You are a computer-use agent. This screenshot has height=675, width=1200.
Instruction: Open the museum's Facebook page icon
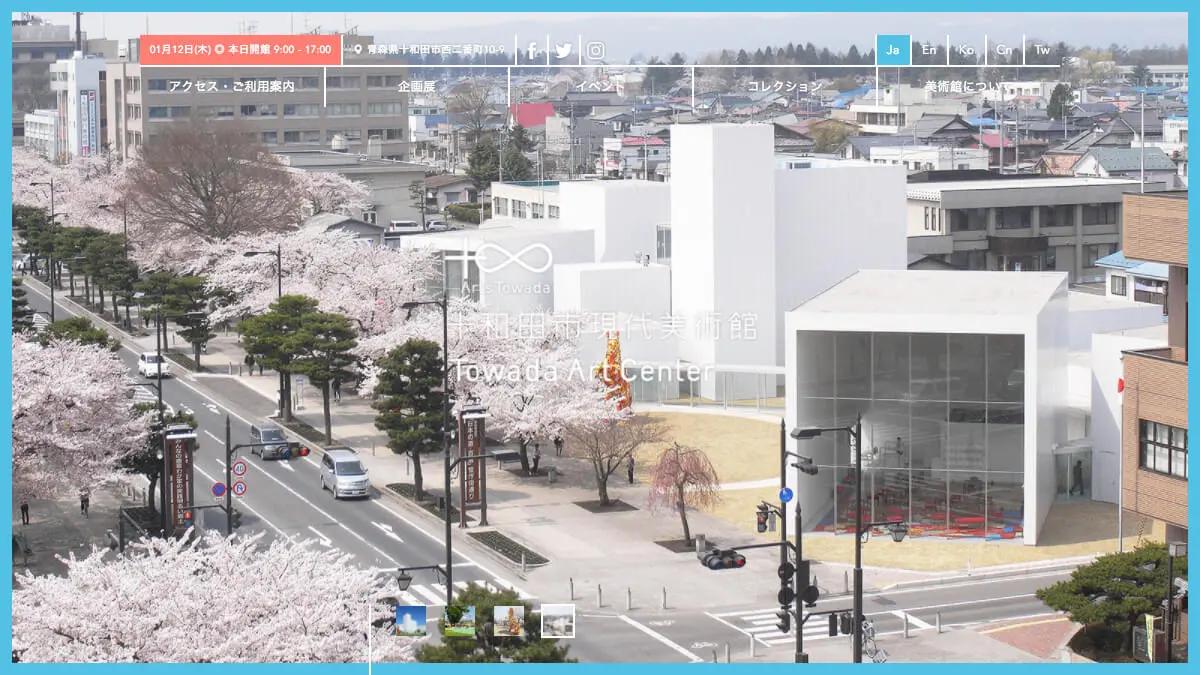(532, 50)
